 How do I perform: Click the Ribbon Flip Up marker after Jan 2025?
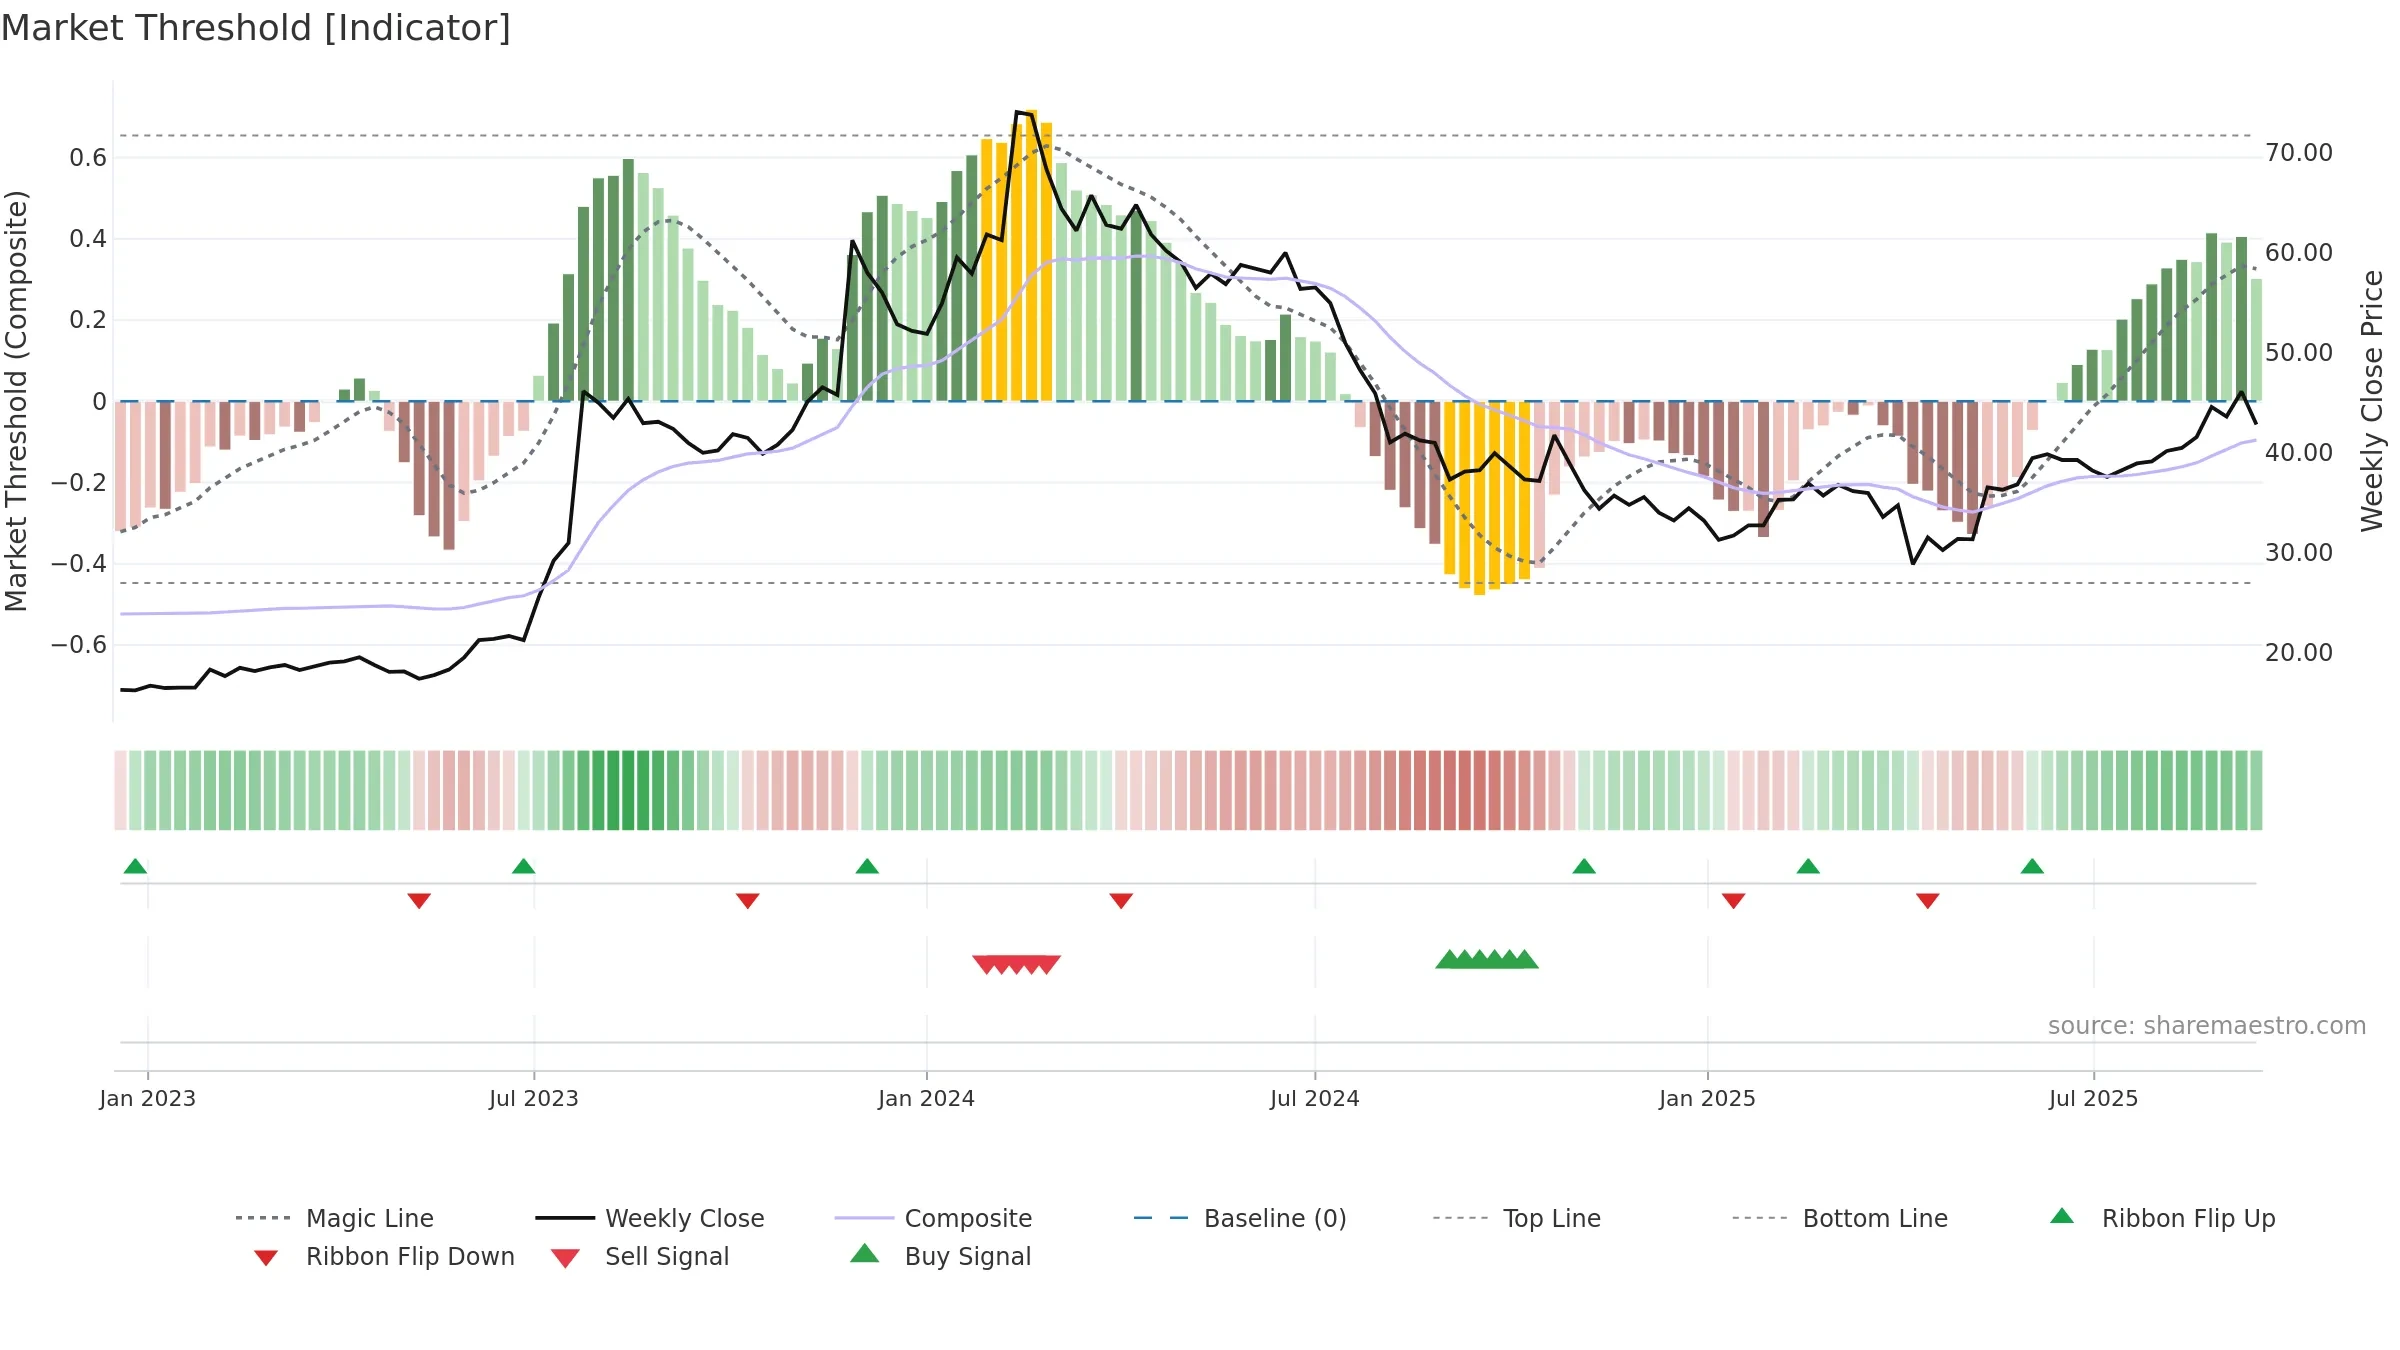point(1808,866)
